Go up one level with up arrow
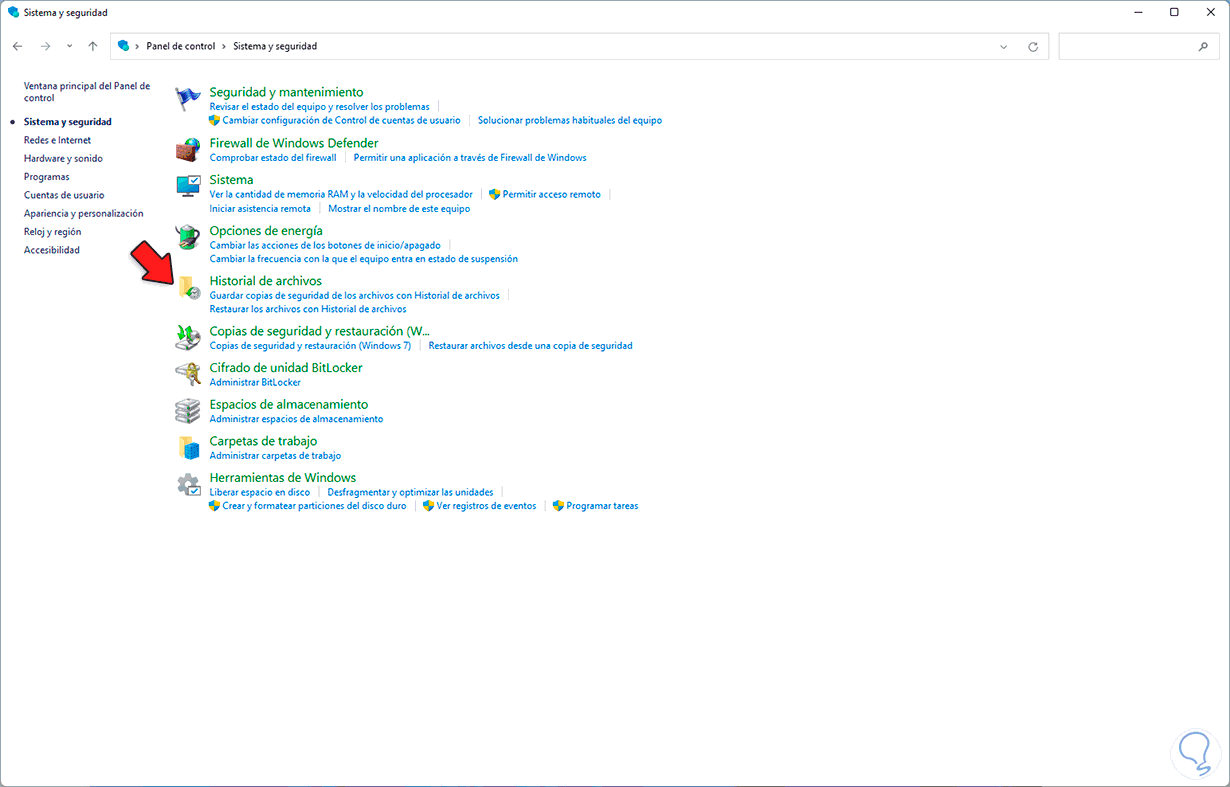Viewport: 1230px width, 787px height. (93, 46)
